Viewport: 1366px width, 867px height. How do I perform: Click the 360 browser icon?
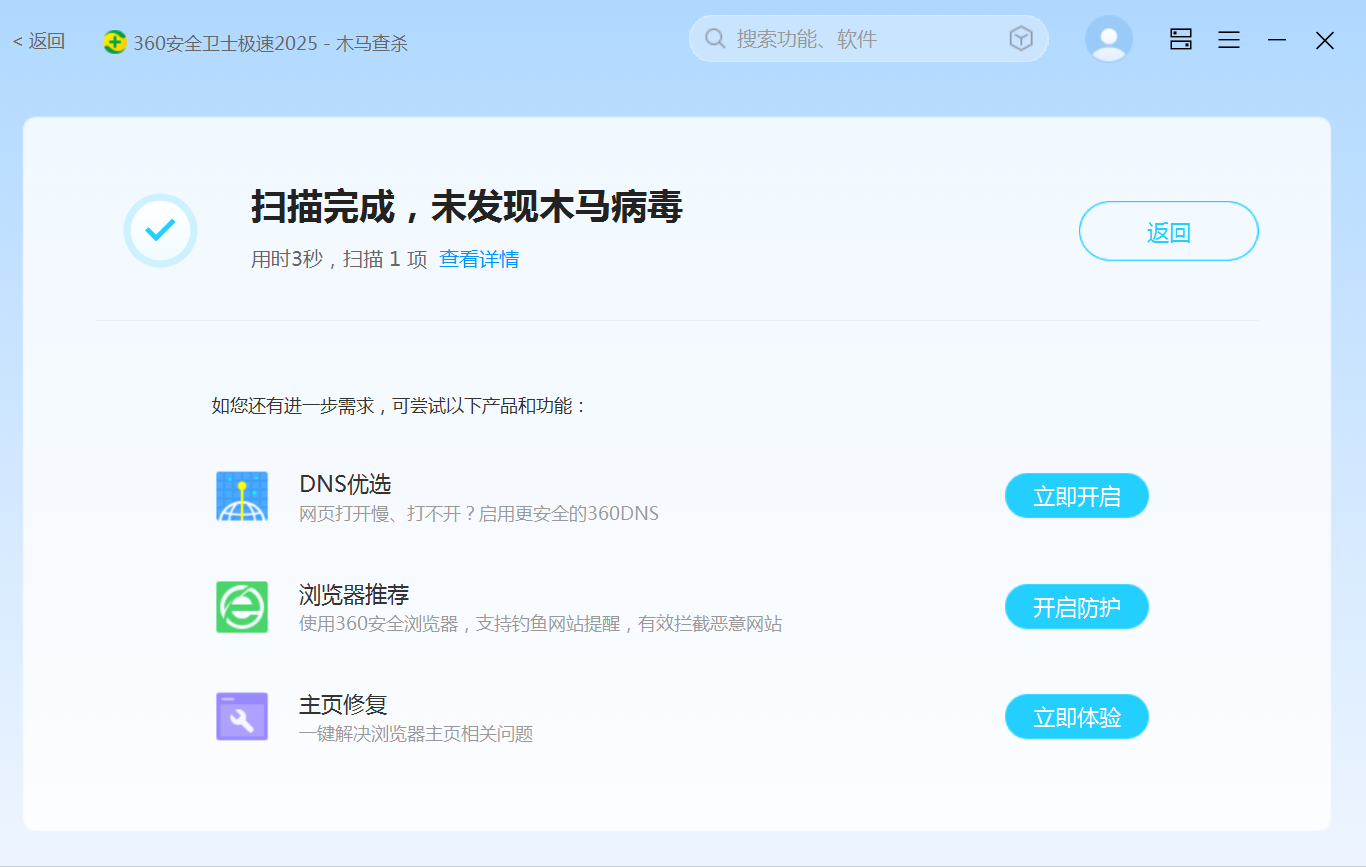242,607
